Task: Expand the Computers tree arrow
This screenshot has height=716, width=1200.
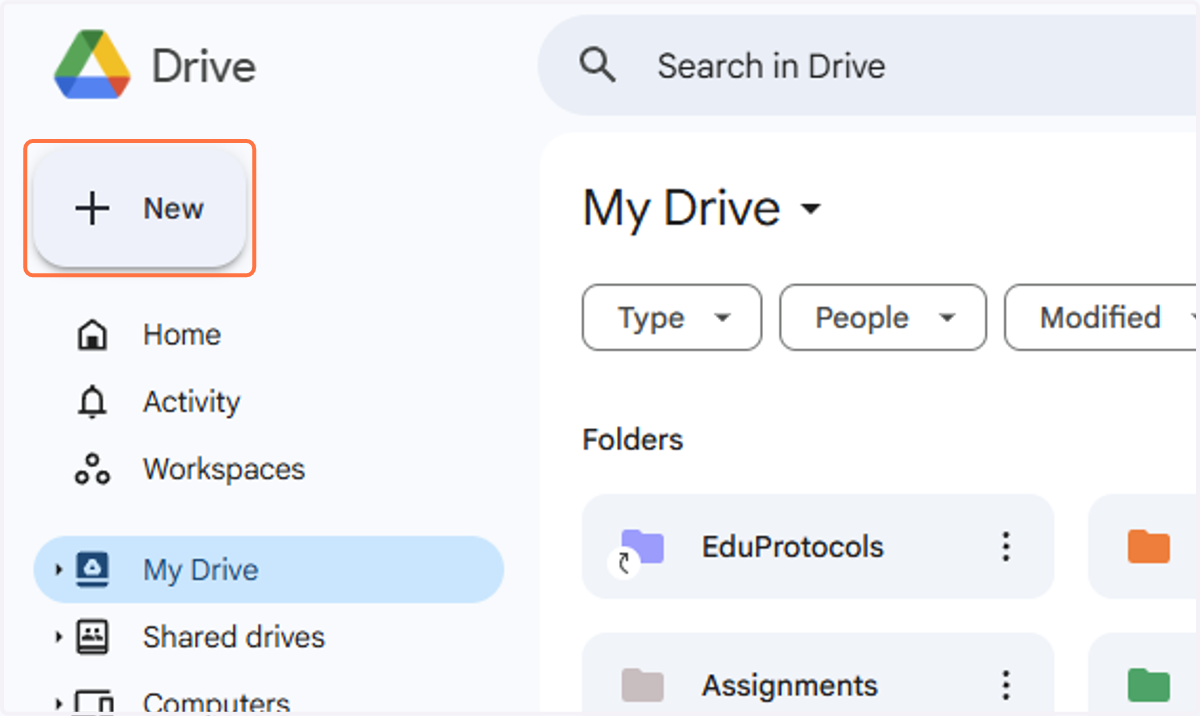Action: (59, 704)
